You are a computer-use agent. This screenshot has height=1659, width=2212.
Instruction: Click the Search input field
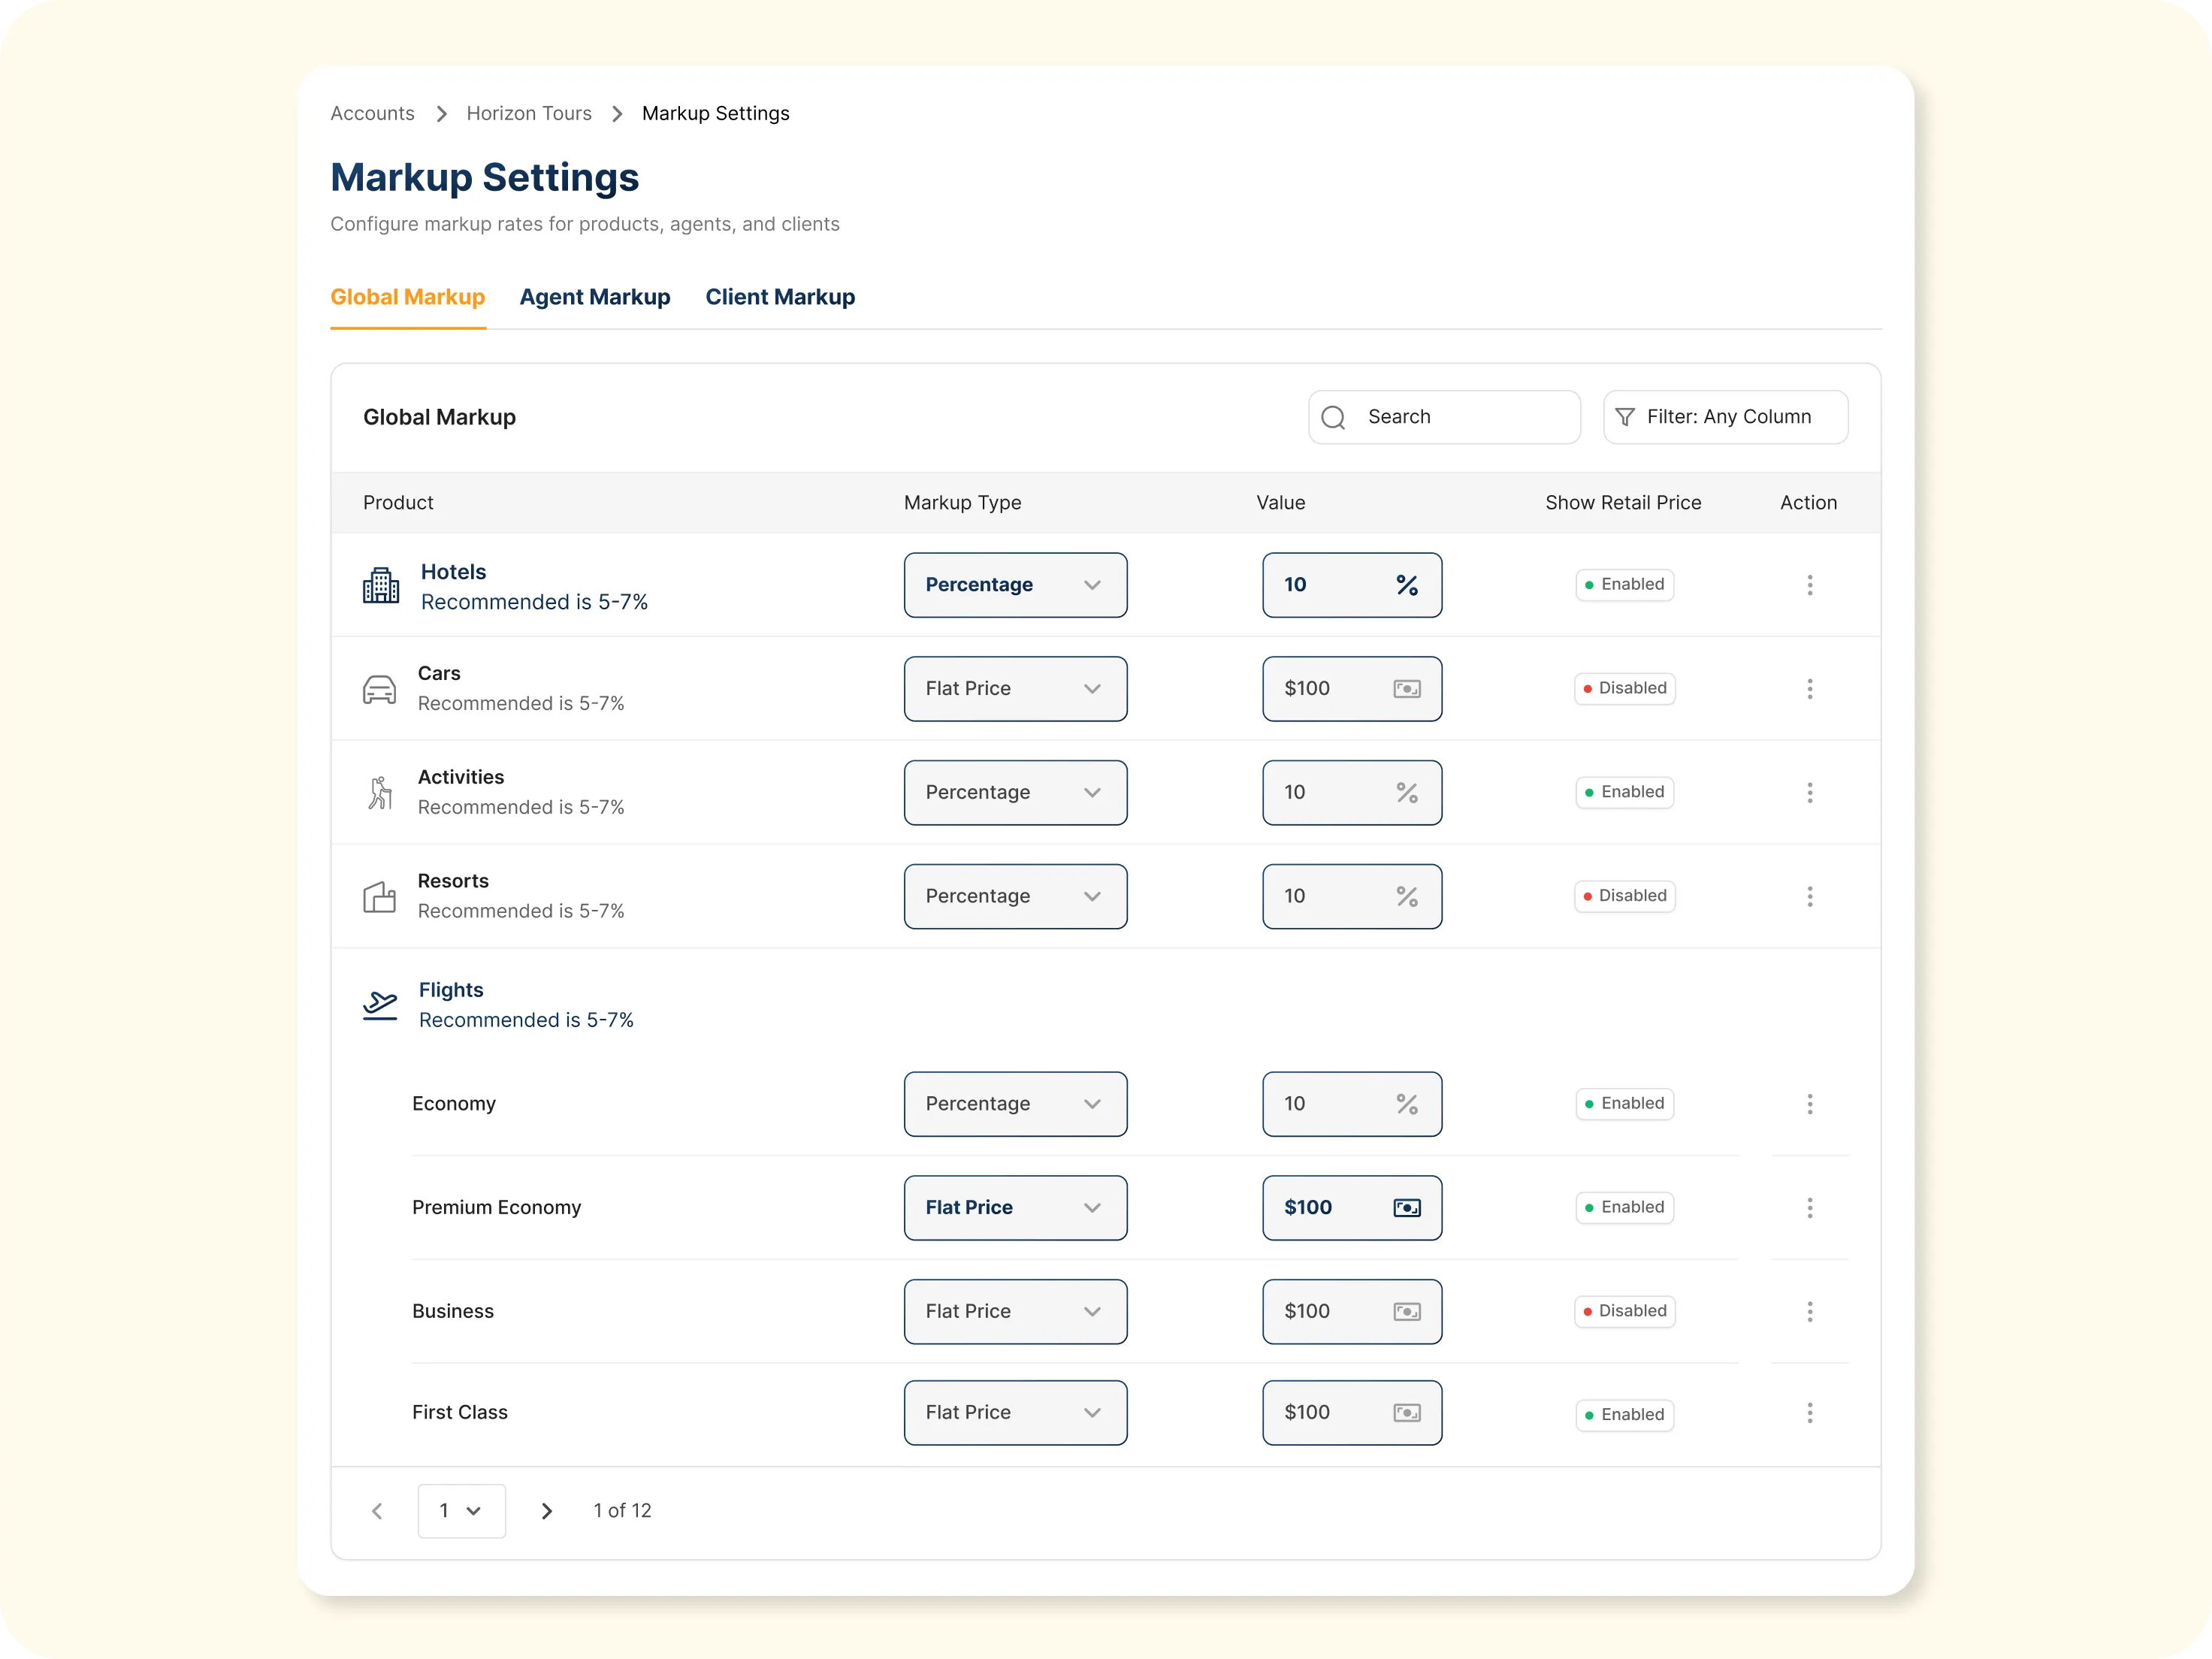[1444, 417]
